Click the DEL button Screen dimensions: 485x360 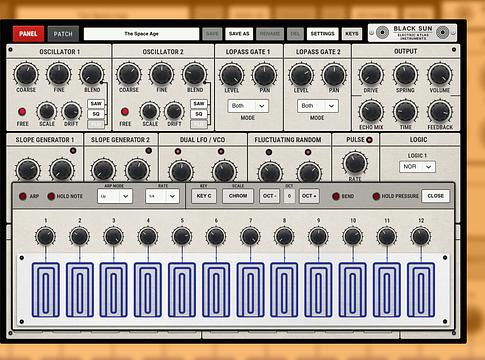[x=295, y=34]
